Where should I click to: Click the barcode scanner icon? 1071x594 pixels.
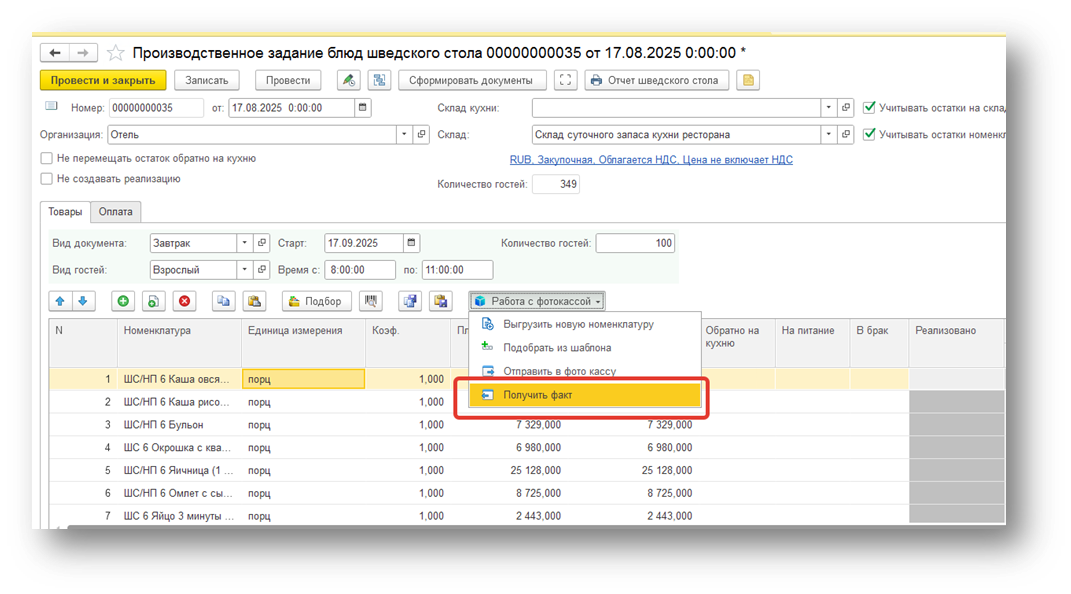coord(372,301)
